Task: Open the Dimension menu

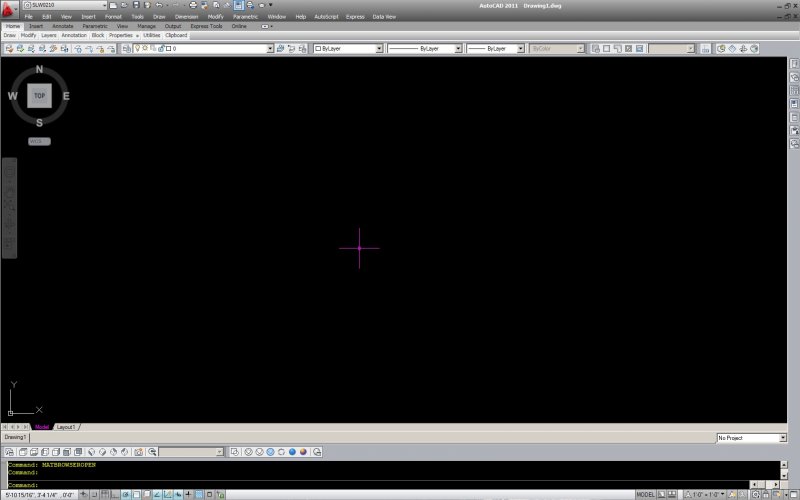Action: pyautogui.click(x=186, y=17)
